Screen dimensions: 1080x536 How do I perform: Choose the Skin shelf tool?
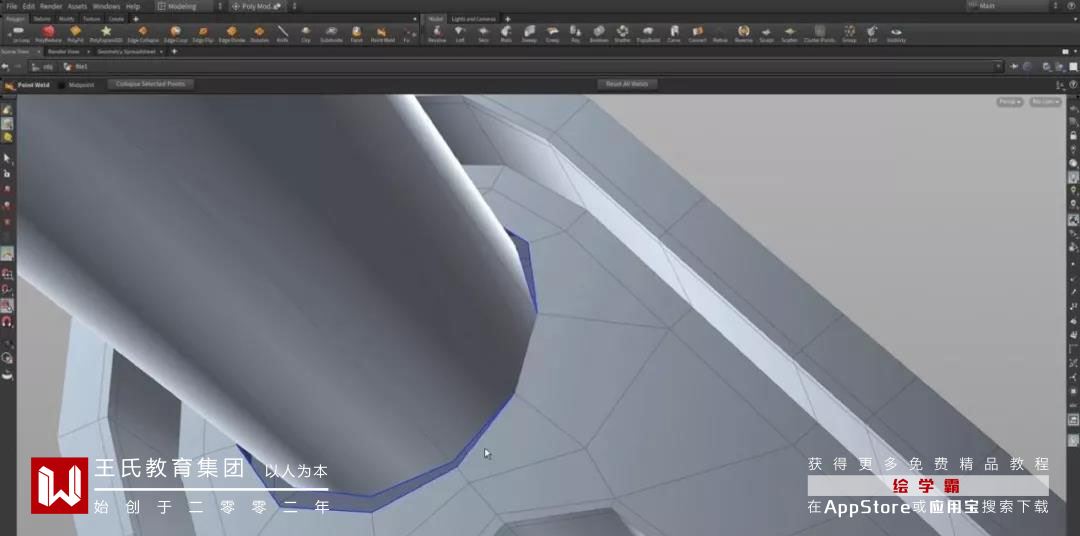click(484, 34)
